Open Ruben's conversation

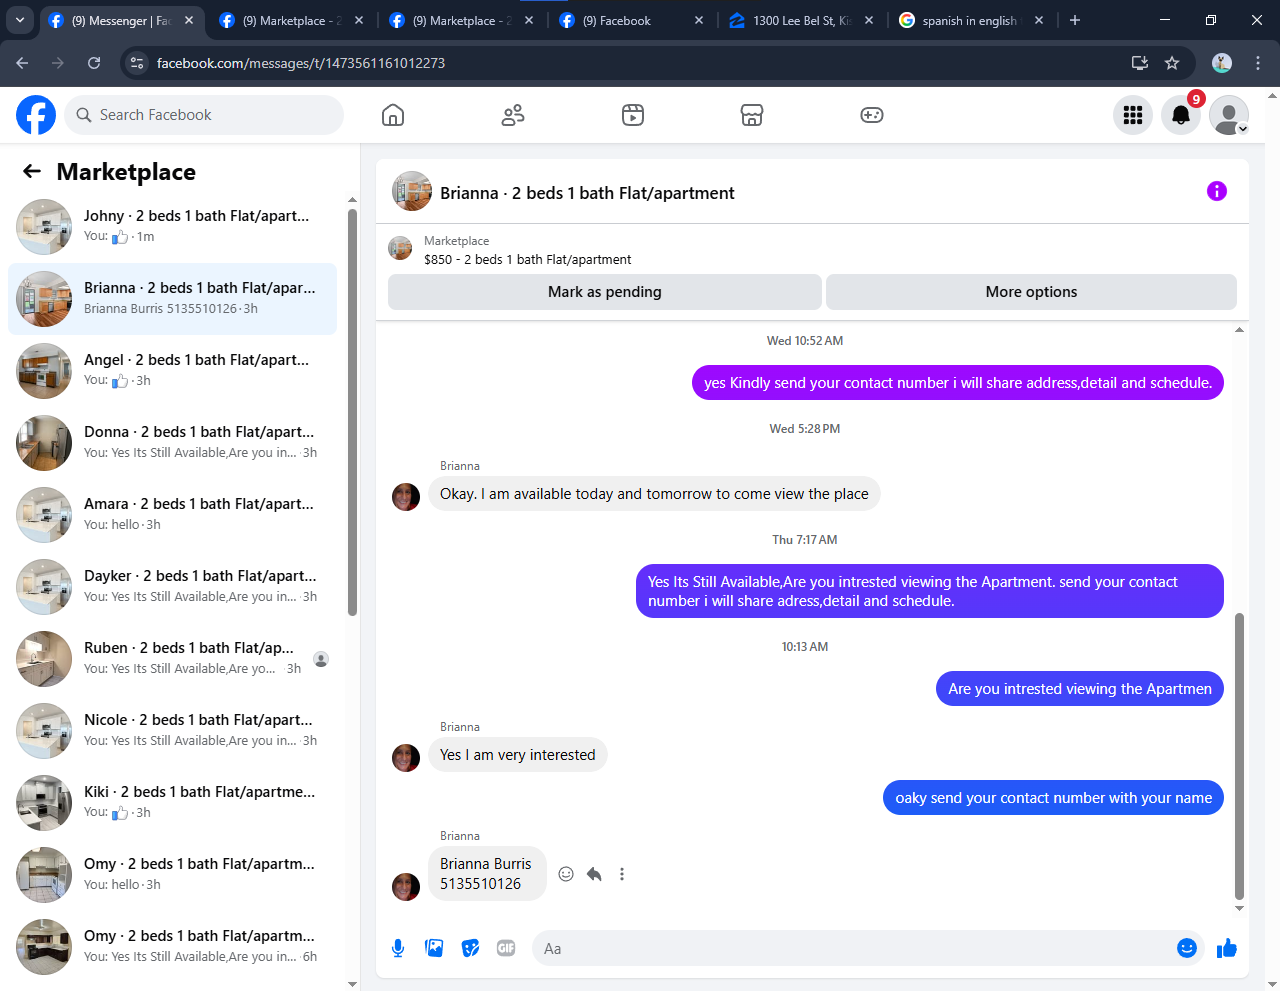pyautogui.click(x=172, y=659)
